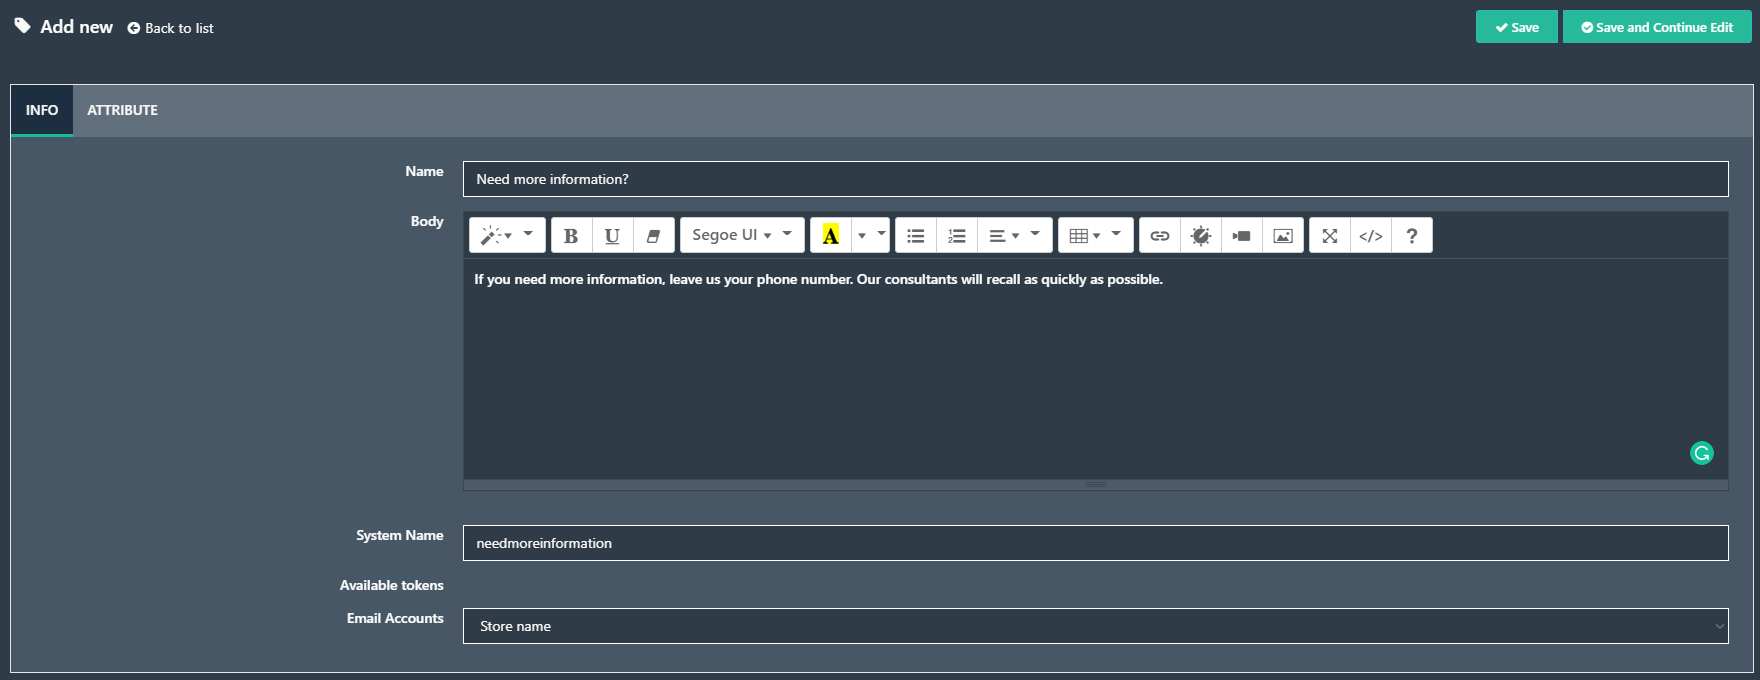Open the insert table dropdown

click(x=1095, y=235)
